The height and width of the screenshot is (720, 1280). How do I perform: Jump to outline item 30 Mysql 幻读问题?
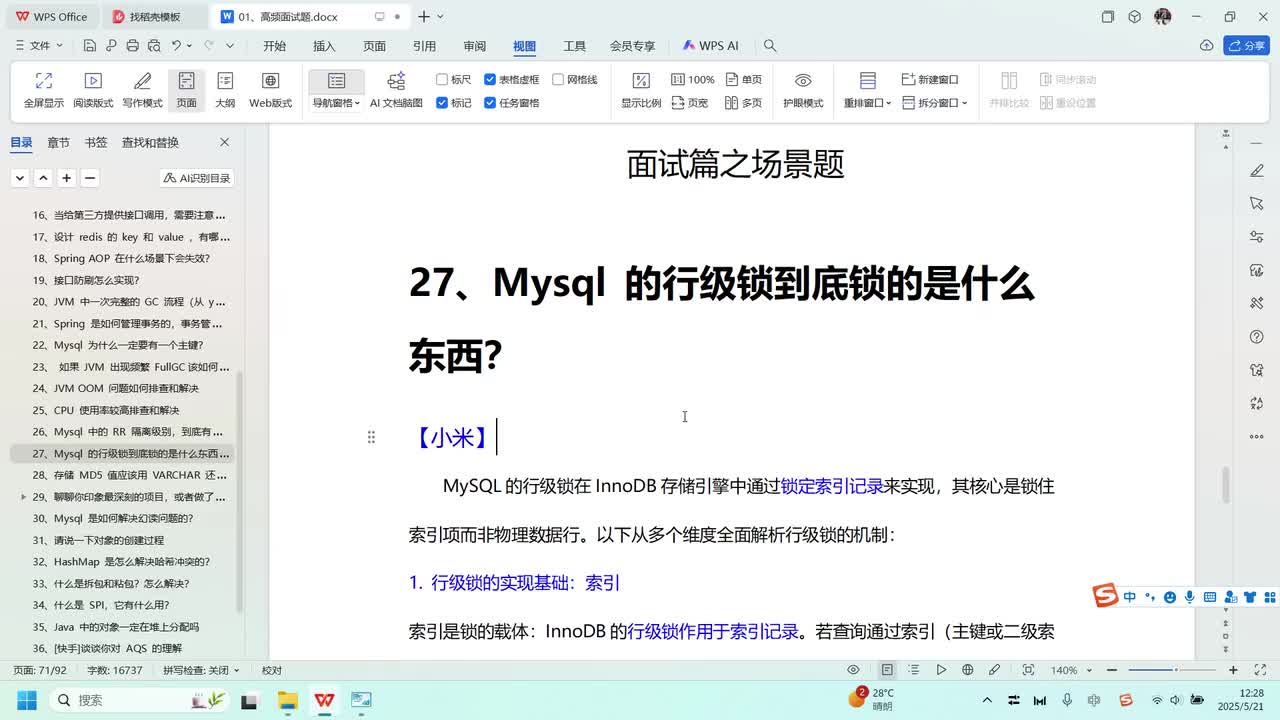[x=113, y=518]
